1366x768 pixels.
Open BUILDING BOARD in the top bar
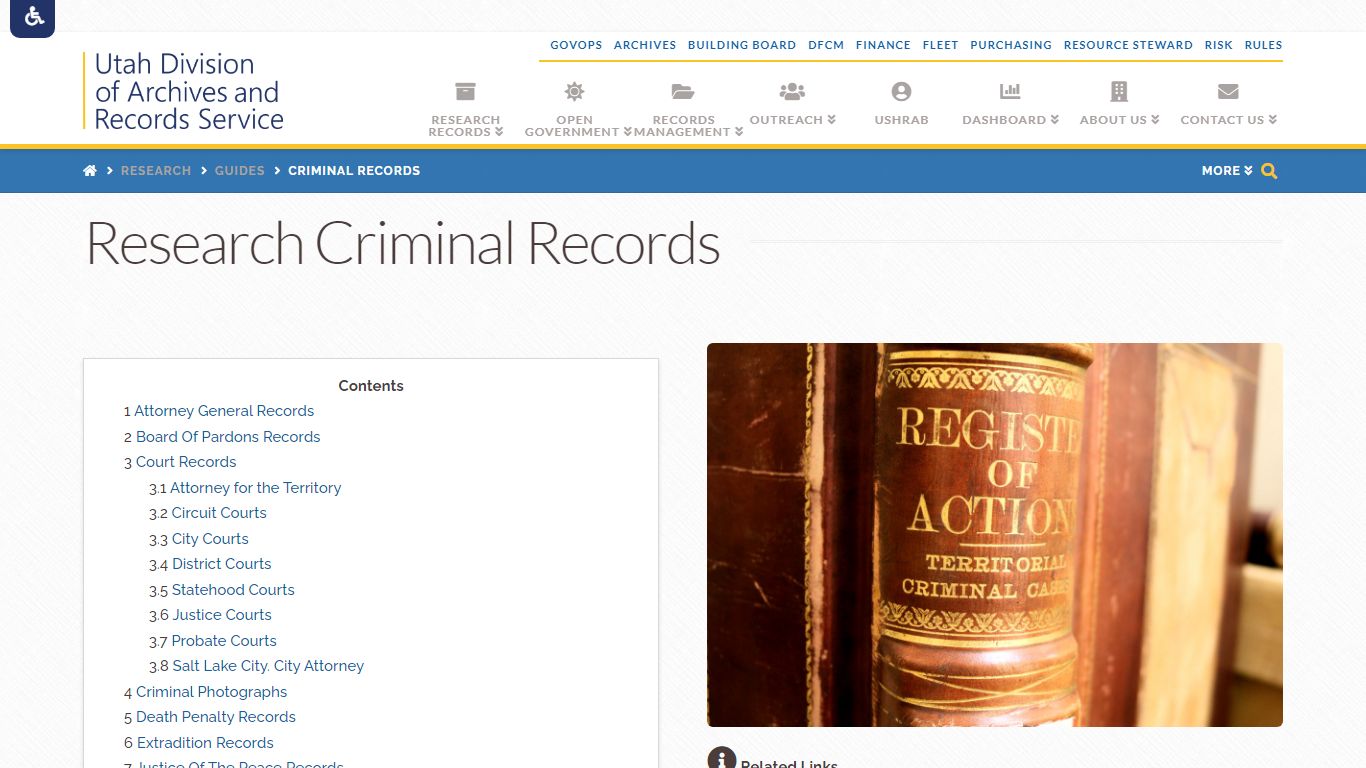click(742, 45)
